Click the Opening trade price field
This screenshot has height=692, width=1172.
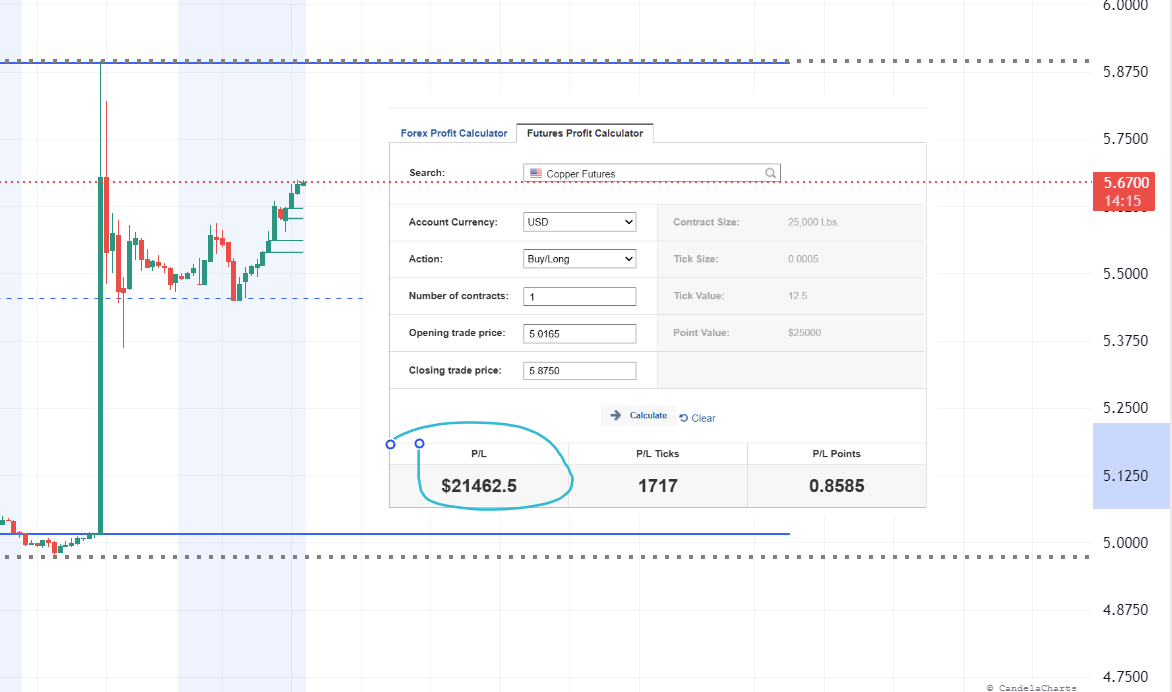[579, 333]
